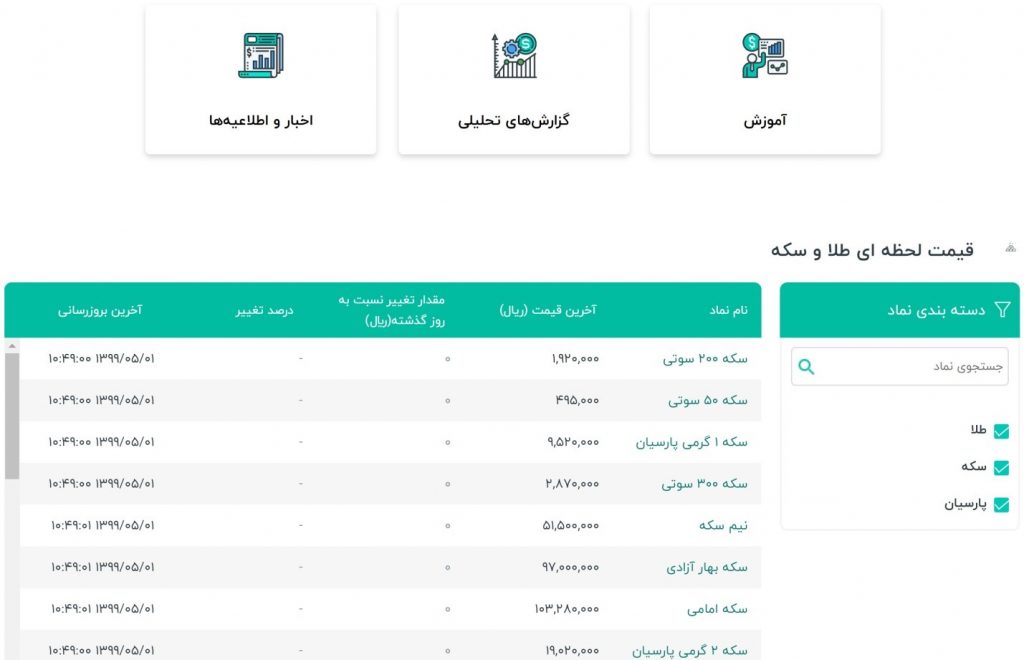The width and height of the screenshot is (1024, 660).
Task: Click the درصد تغییر column header
Action: click(x=264, y=310)
